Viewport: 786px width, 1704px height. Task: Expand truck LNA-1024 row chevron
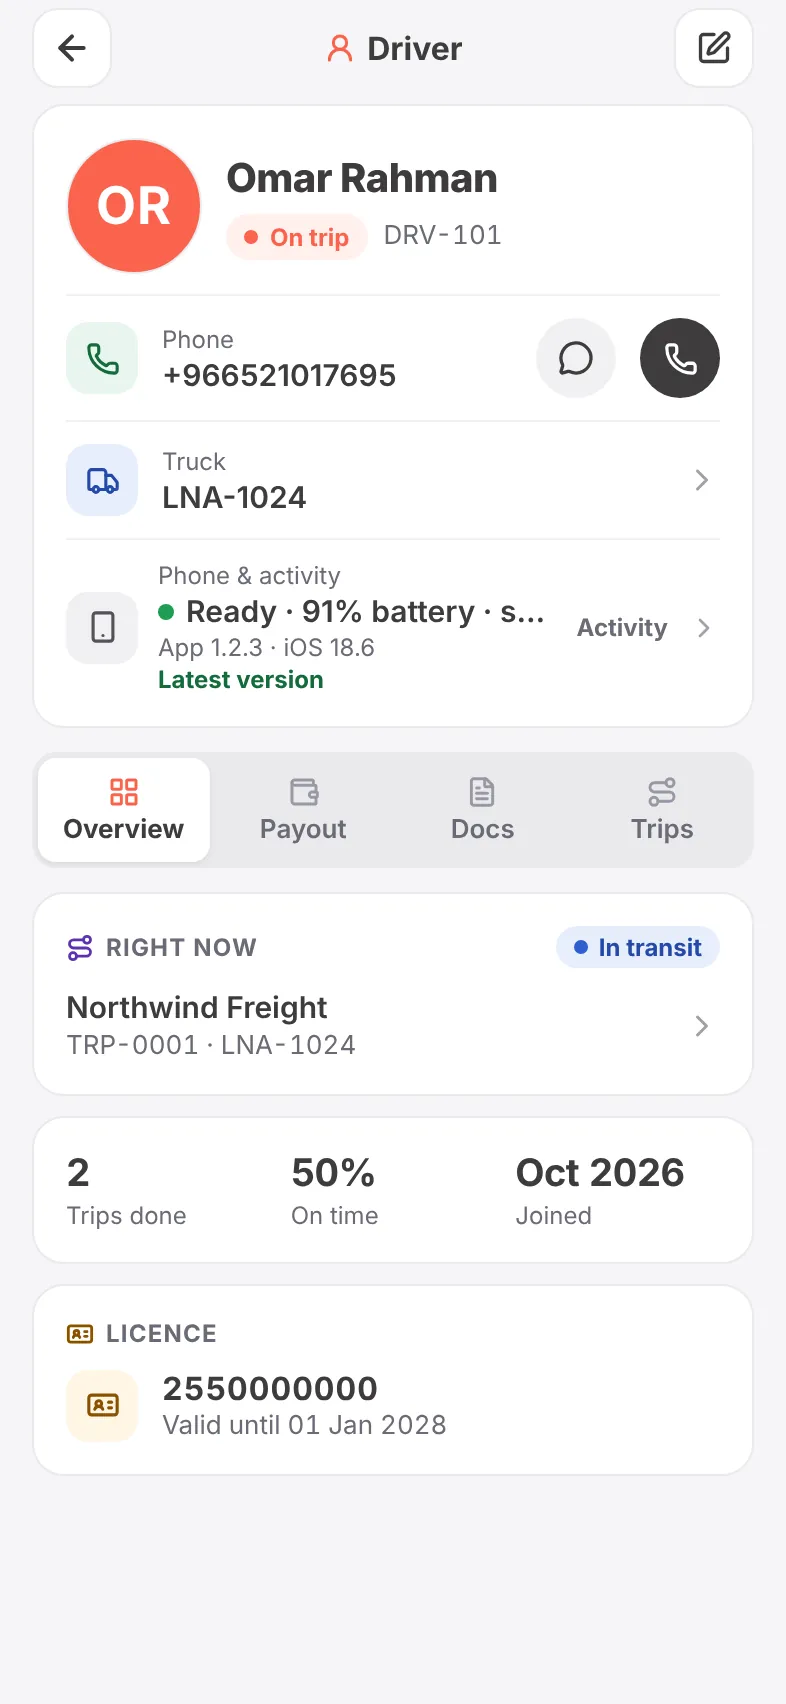pyautogui.click(x=702, y=480)
